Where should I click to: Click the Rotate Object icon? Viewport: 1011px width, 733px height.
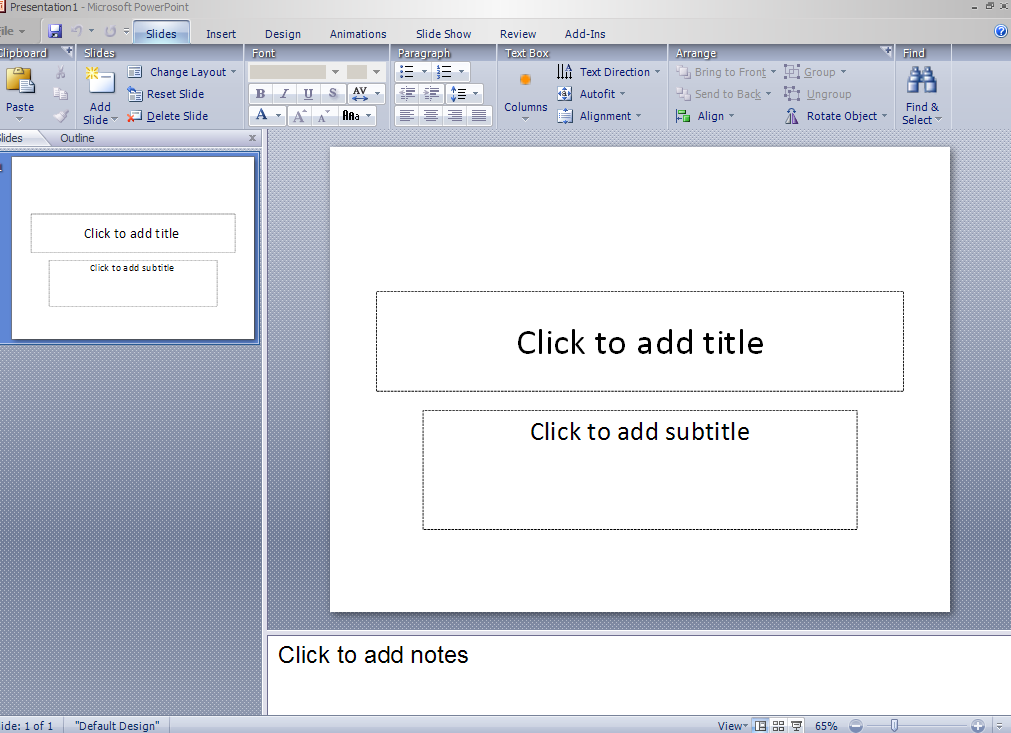(792, 116)
